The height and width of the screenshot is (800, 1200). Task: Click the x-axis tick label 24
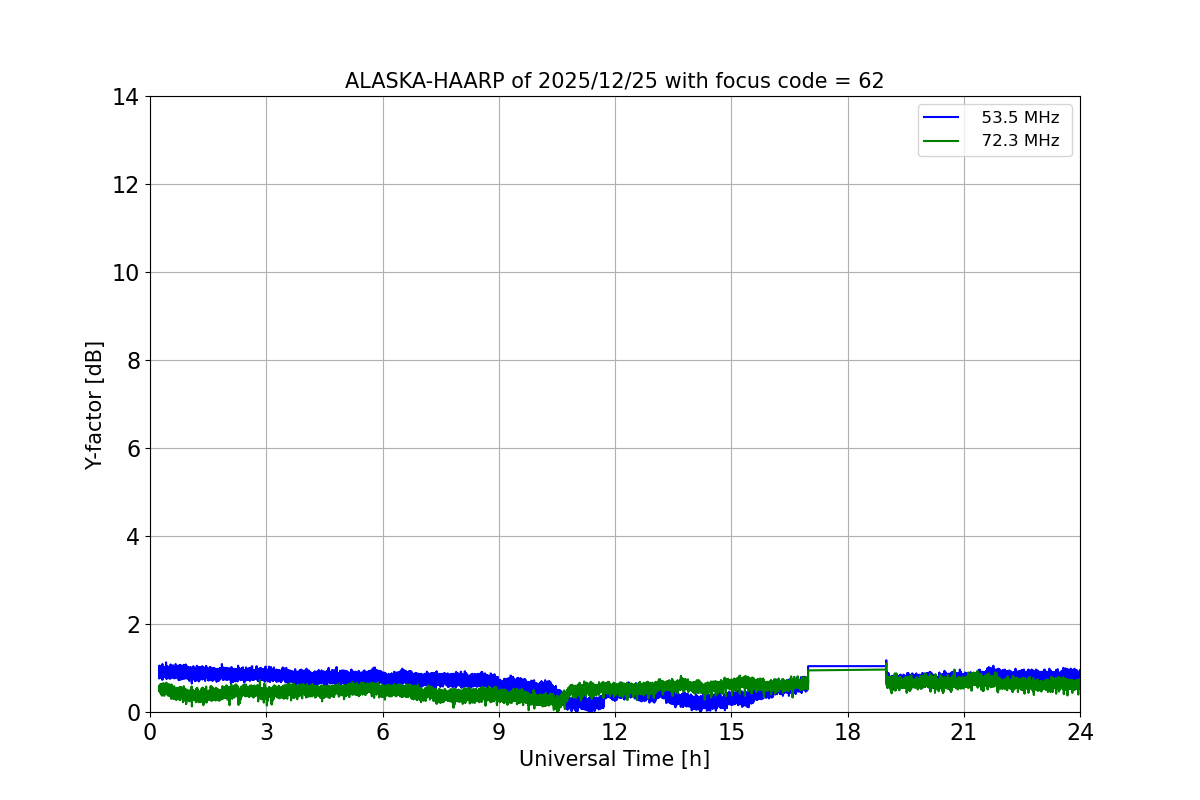pos(1080,731)
